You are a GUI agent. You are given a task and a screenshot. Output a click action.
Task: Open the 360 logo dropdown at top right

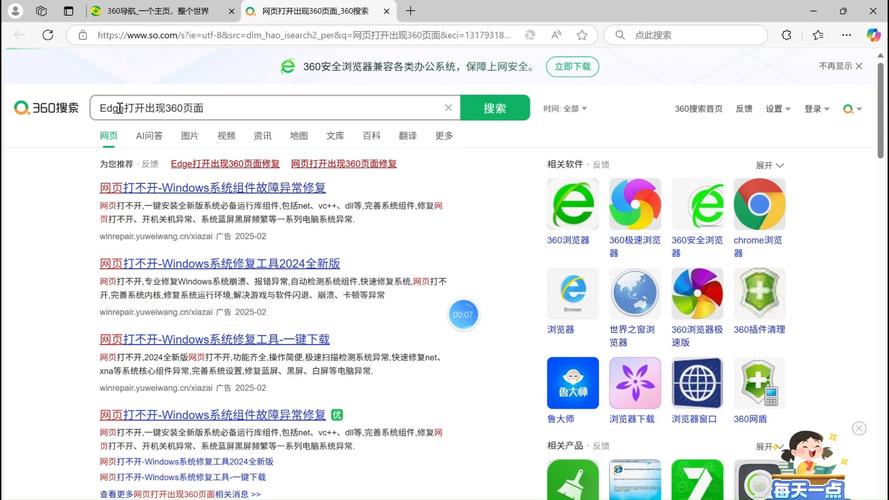pyautogui.click(x=852, y=108)
